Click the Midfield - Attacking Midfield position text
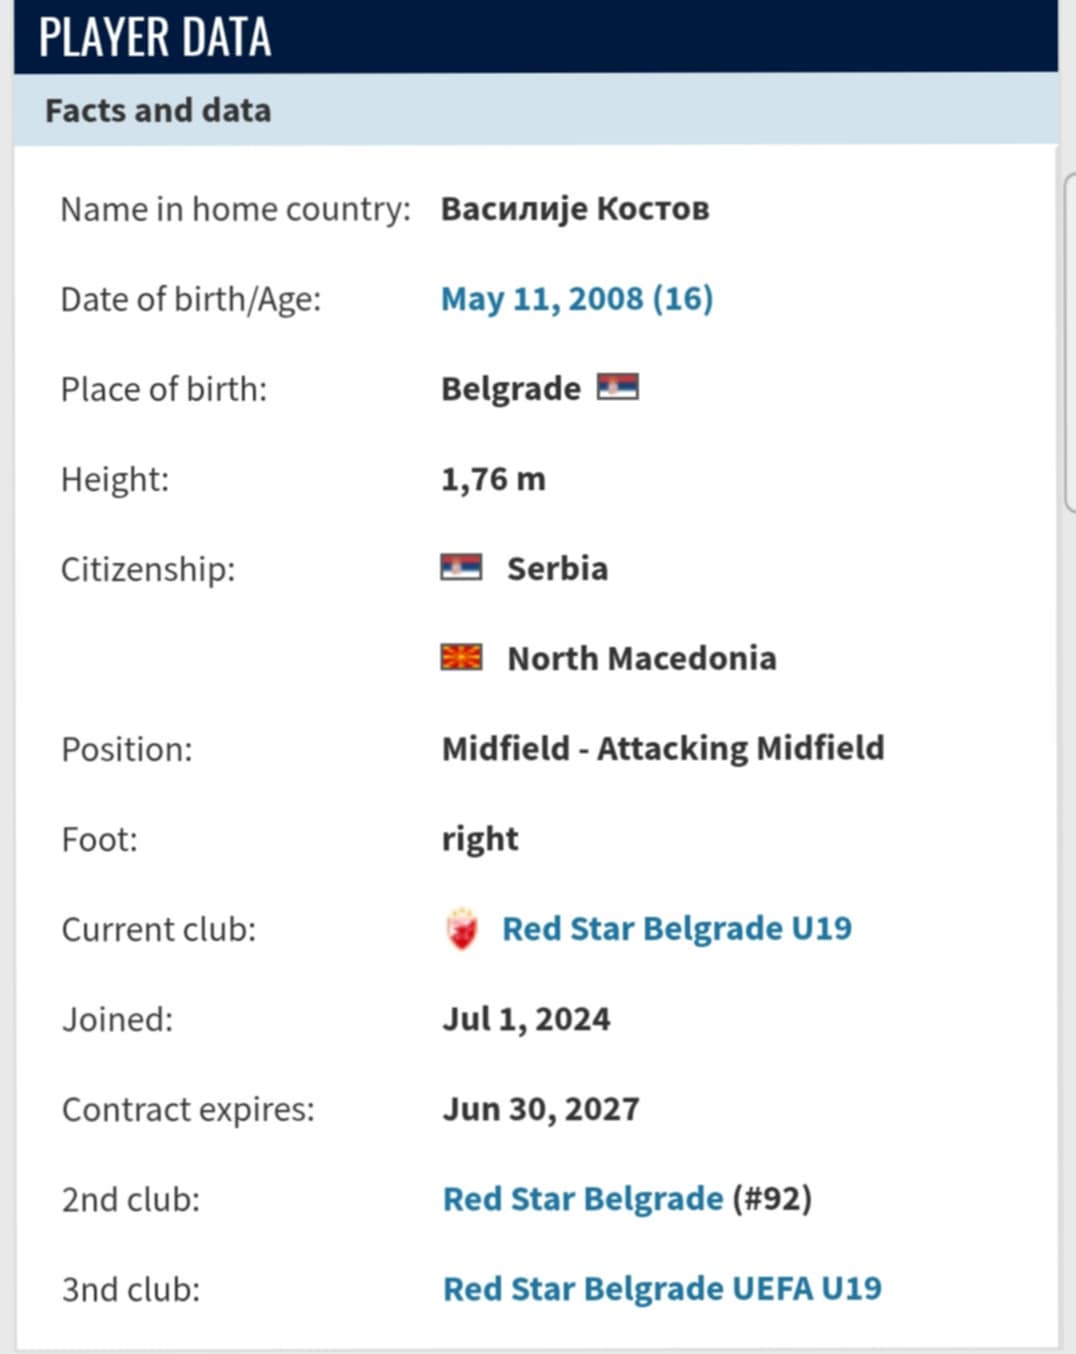This screenshot has width=1076, height=1354. coord(662,748)
